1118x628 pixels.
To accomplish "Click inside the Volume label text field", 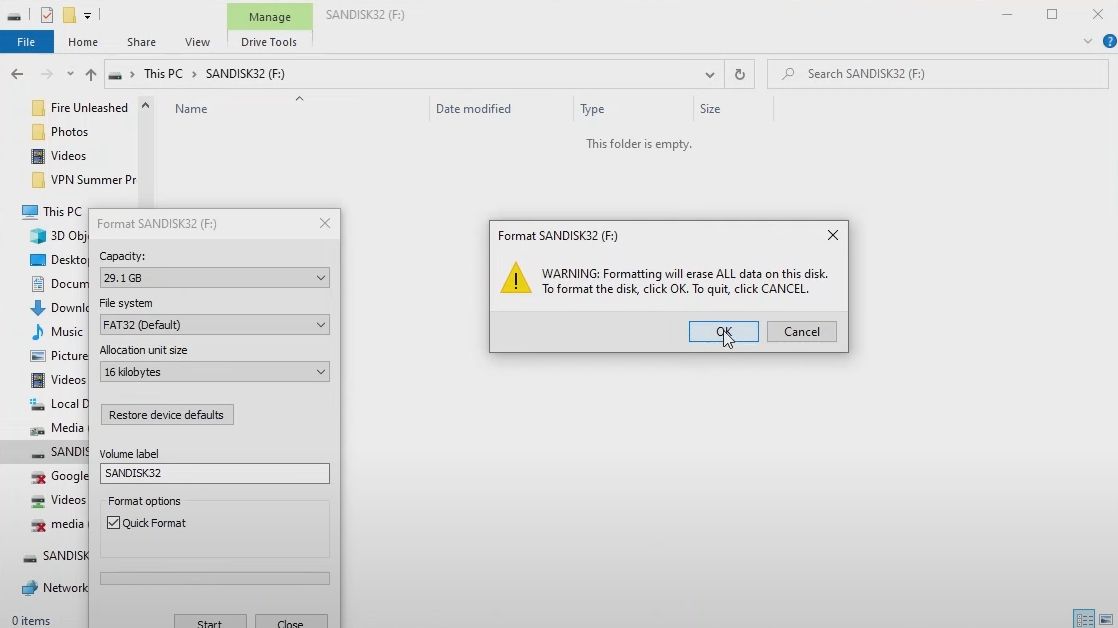I will (x=214, y=473).
